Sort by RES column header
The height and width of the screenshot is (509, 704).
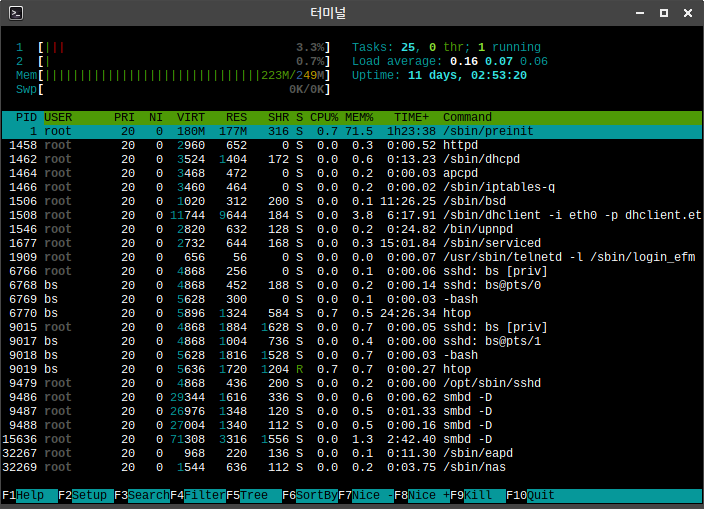[x=236, y=118]
